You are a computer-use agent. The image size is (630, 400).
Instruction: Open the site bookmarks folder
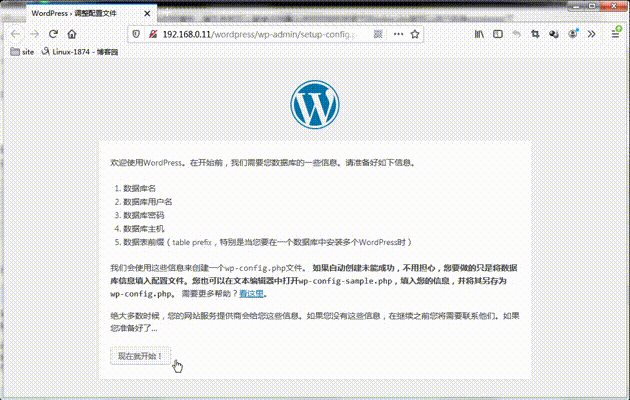22,52
